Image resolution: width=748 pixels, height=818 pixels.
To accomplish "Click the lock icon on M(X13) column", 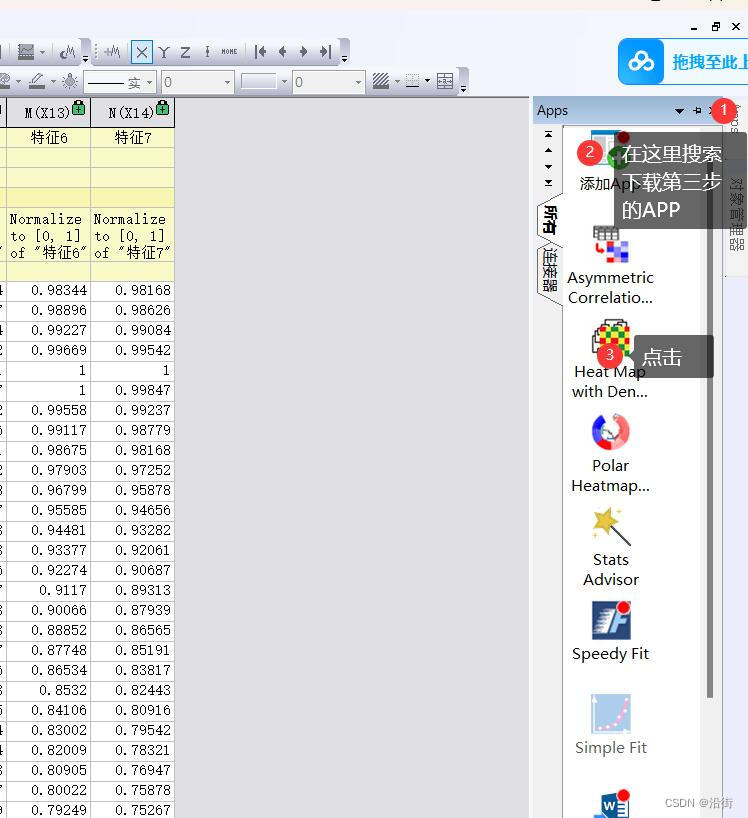I will point(79,107).
